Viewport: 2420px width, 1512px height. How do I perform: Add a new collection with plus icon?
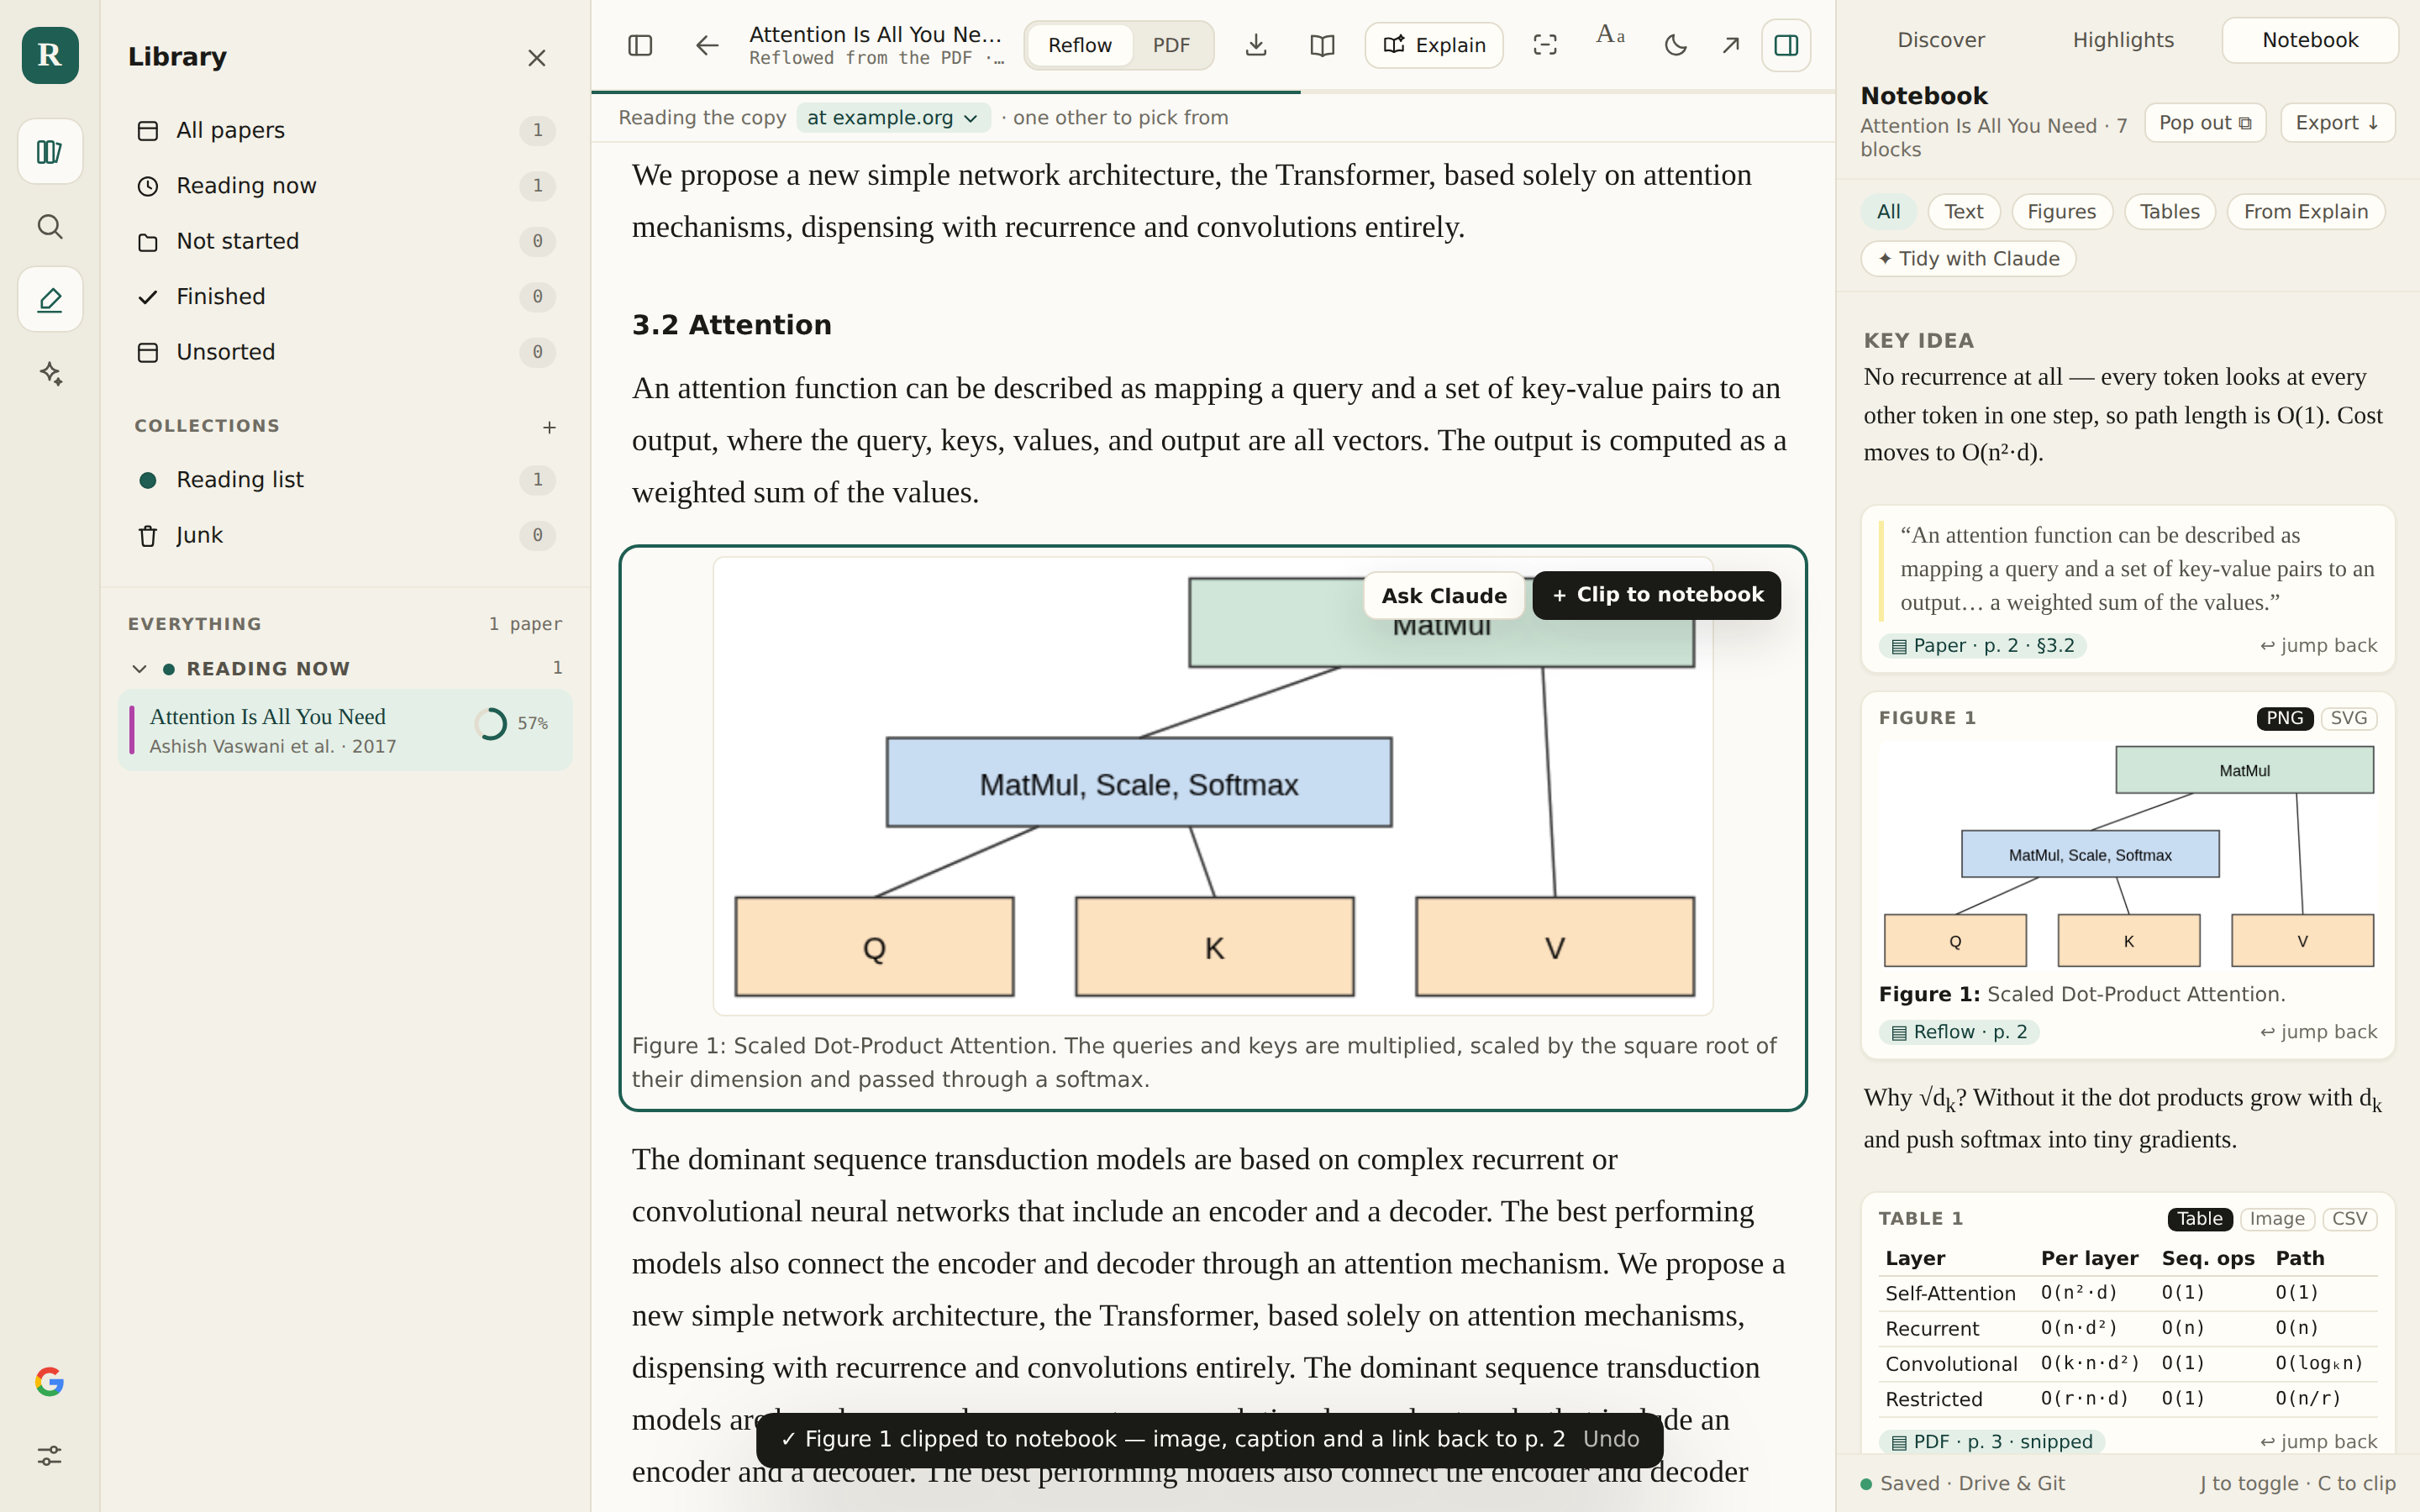pyautogui.click(x=549, y=427)
